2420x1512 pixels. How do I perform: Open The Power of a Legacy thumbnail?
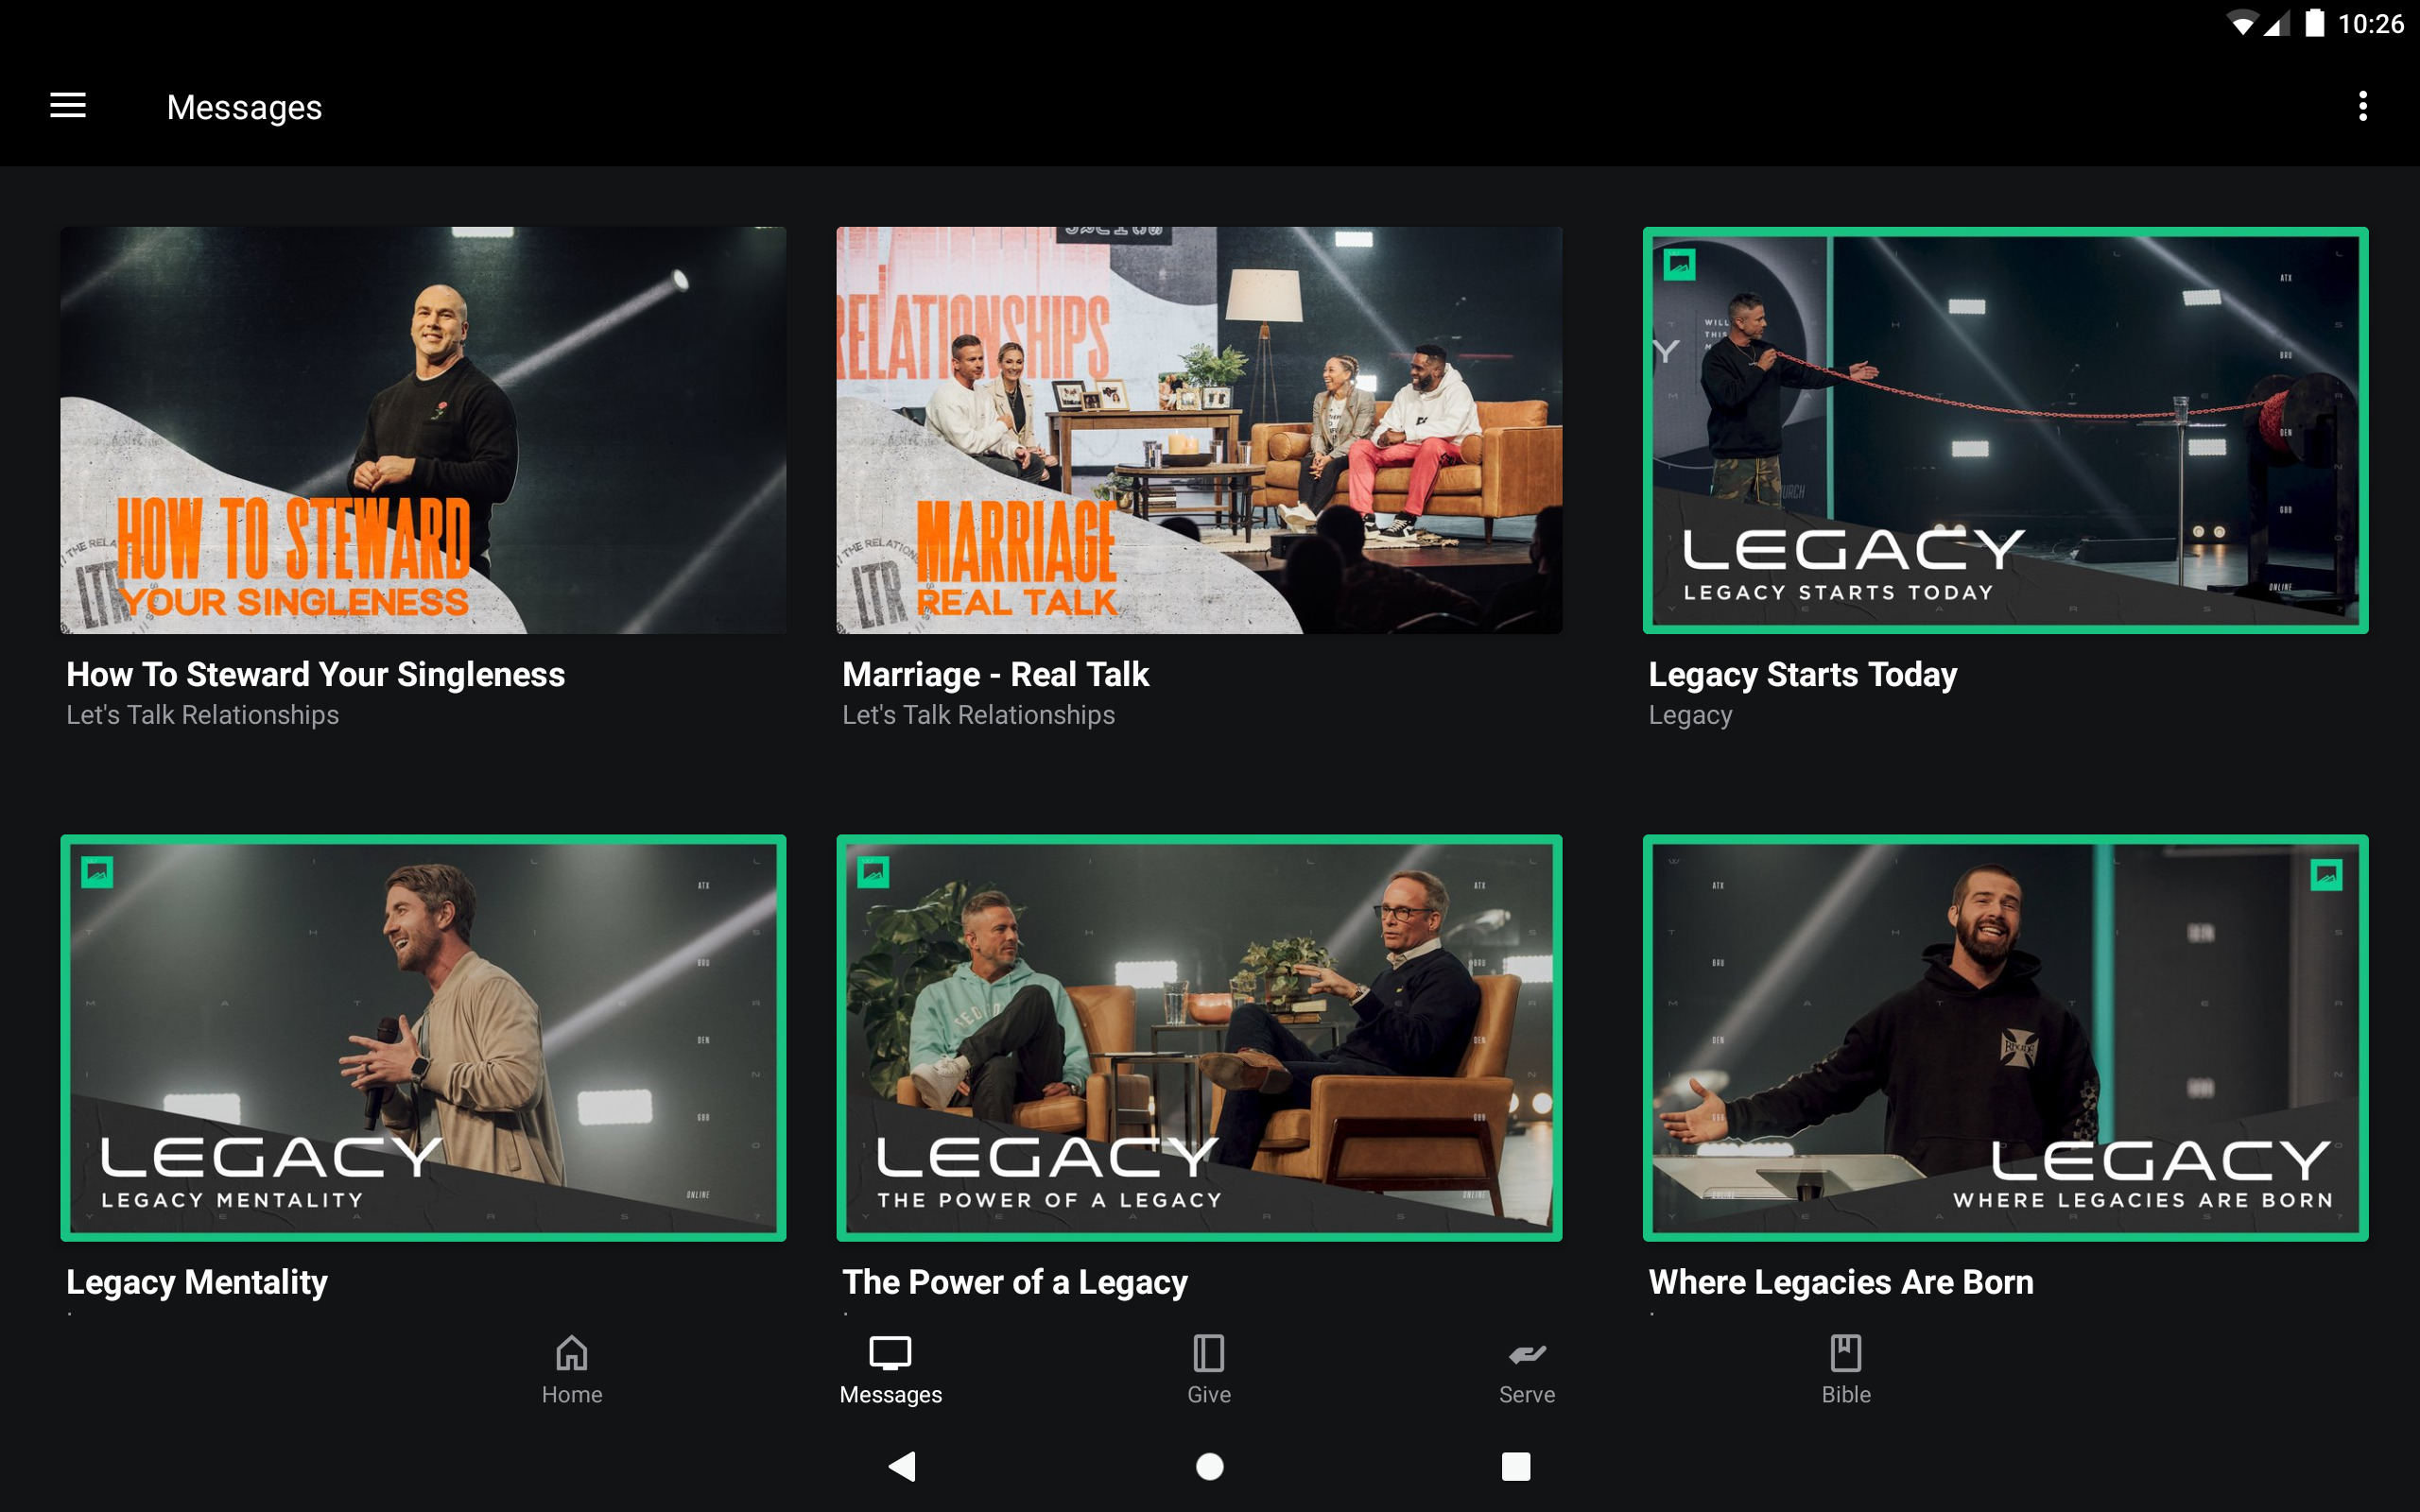click(1199, 1038)
